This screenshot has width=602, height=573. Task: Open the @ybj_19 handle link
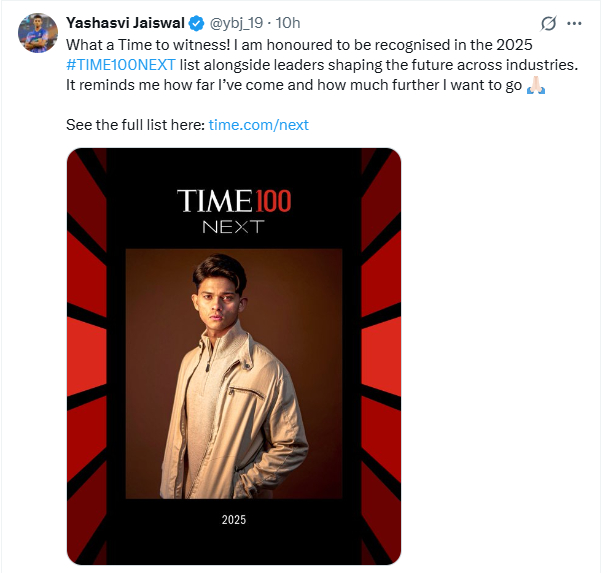(x=242, y=23)
